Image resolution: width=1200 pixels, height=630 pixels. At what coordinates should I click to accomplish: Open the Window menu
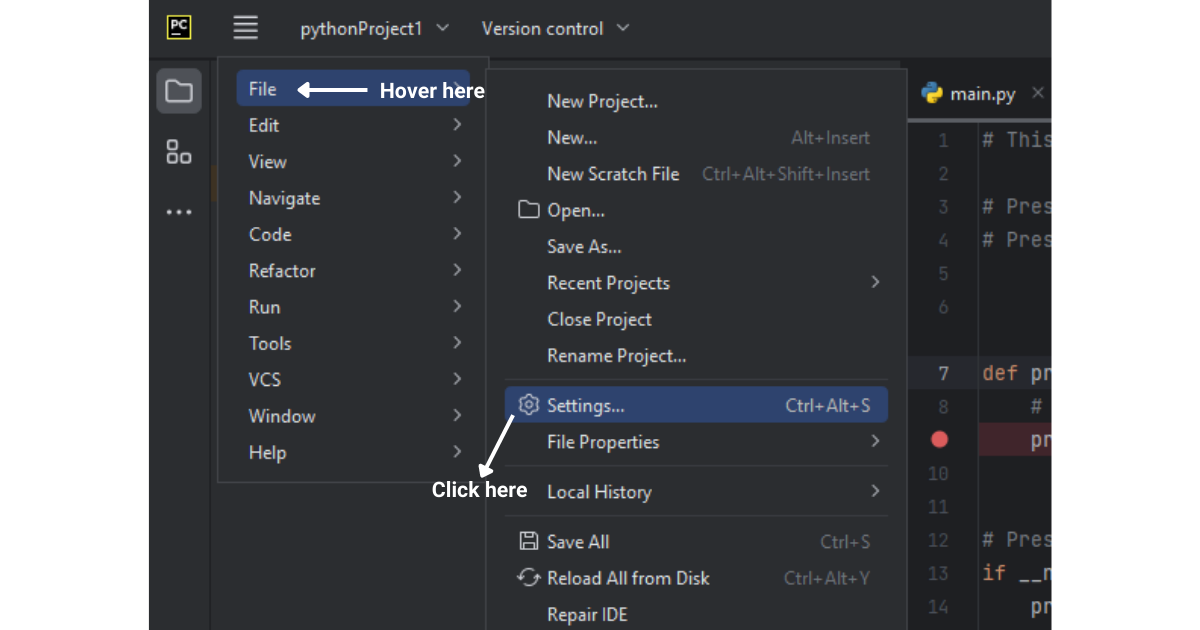click(353, 416)
